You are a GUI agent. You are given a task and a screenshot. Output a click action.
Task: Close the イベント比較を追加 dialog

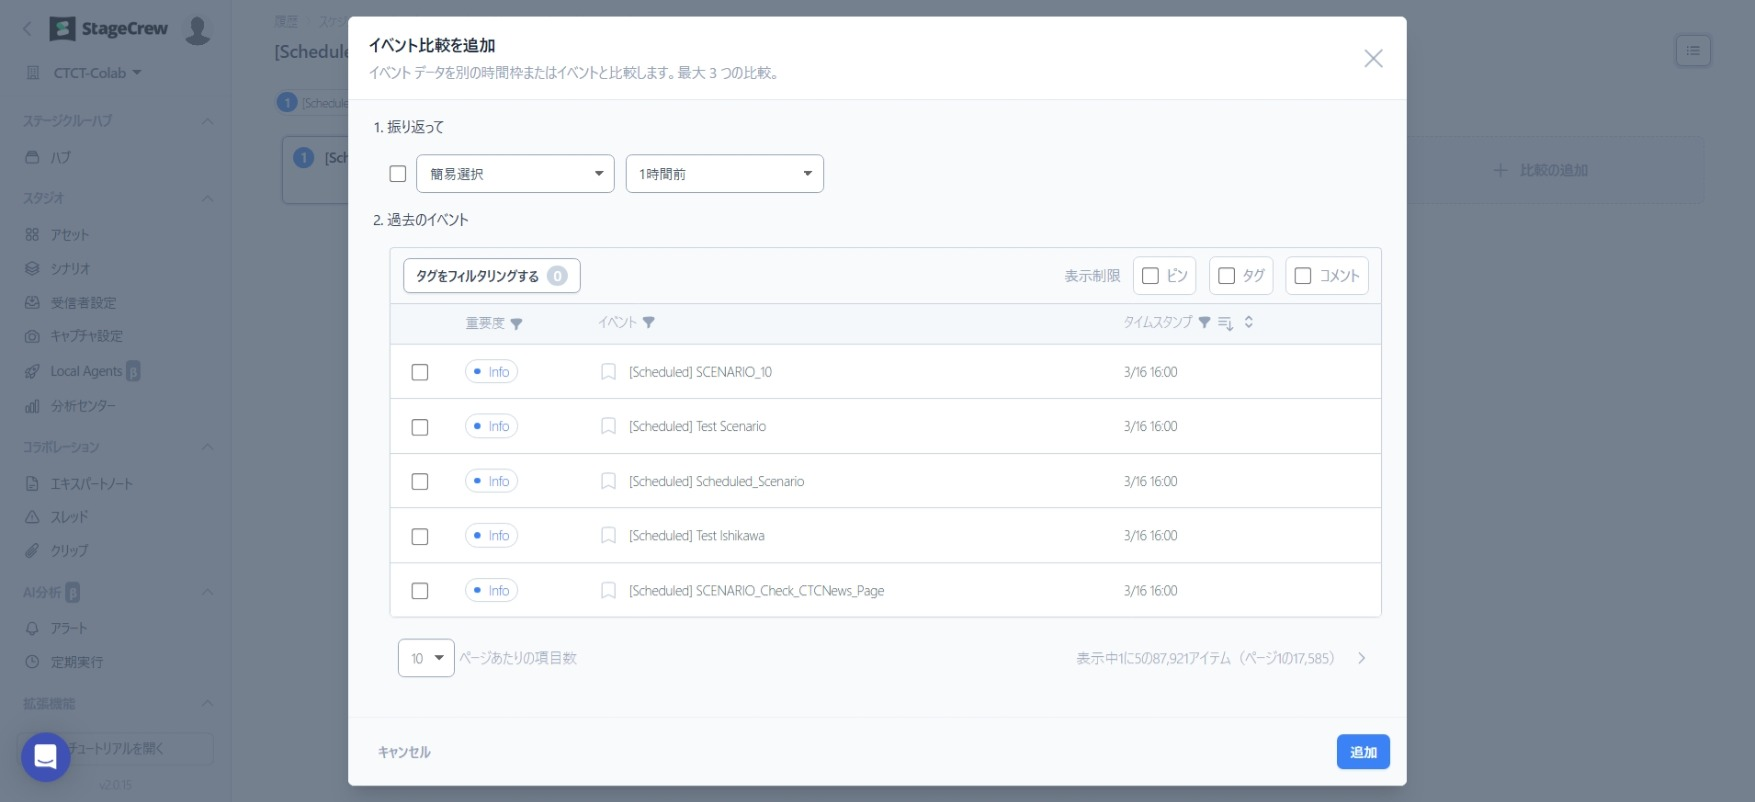click(1373, 59)
